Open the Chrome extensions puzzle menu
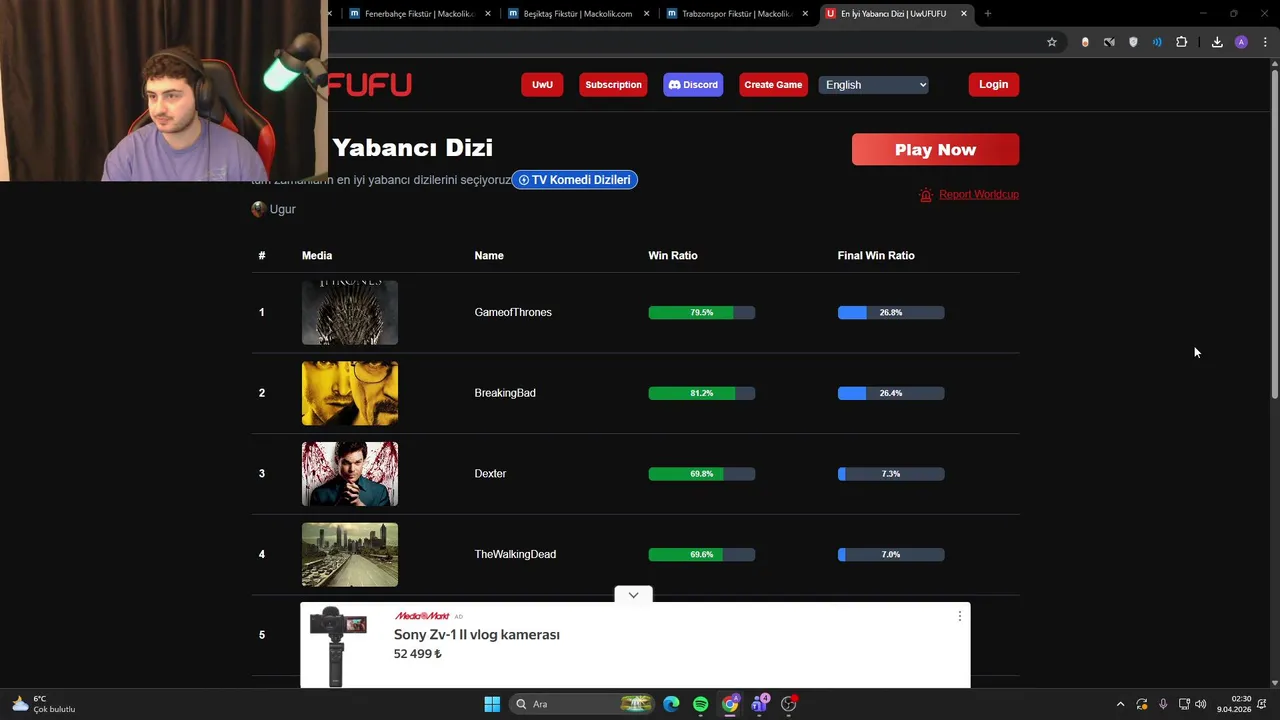 coord(1181,42)
